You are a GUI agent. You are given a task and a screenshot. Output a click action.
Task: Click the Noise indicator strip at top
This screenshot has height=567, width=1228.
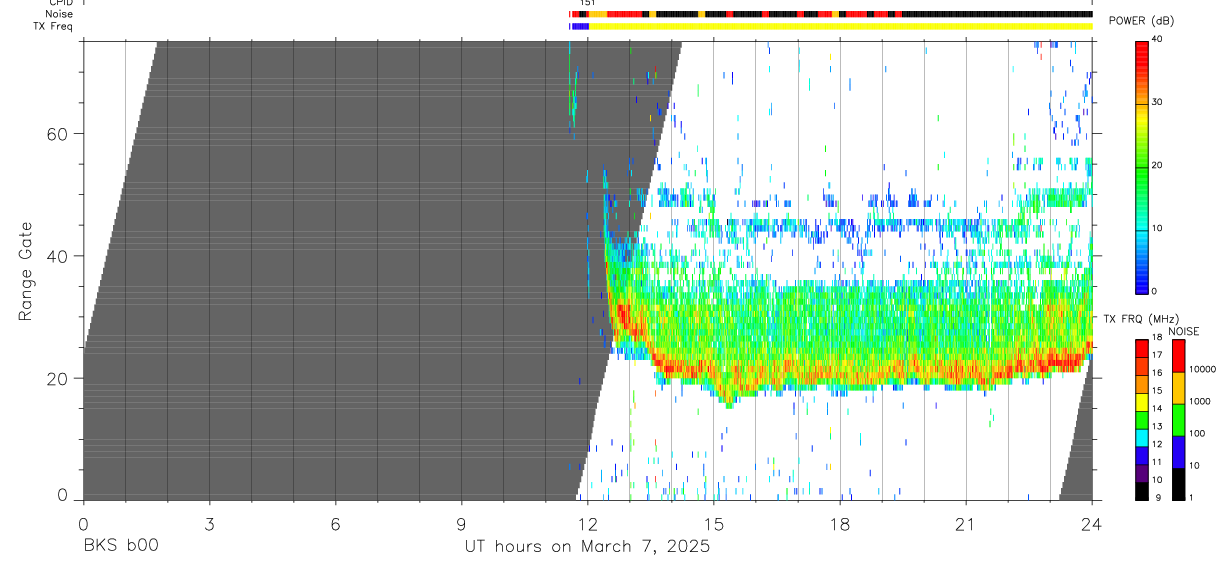coord(830,15)
